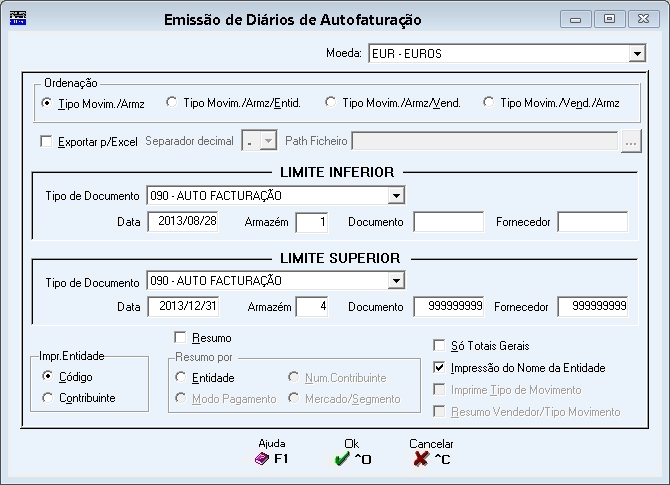The width and height of the screenshot is (670, 485).
Task: Click the Ajuda help book icon
Action: (261, 459)
